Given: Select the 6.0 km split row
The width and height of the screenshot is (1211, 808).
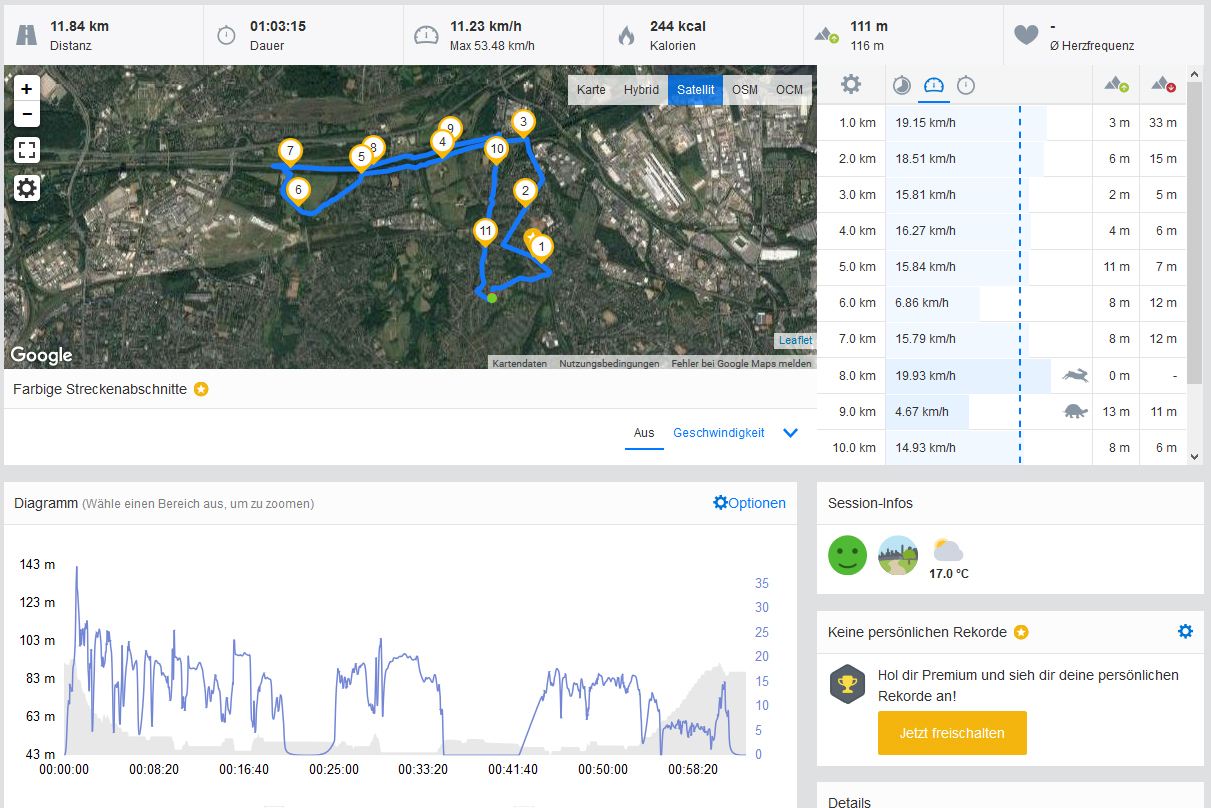Looking at the screenshot, I should pos(1002,302).
